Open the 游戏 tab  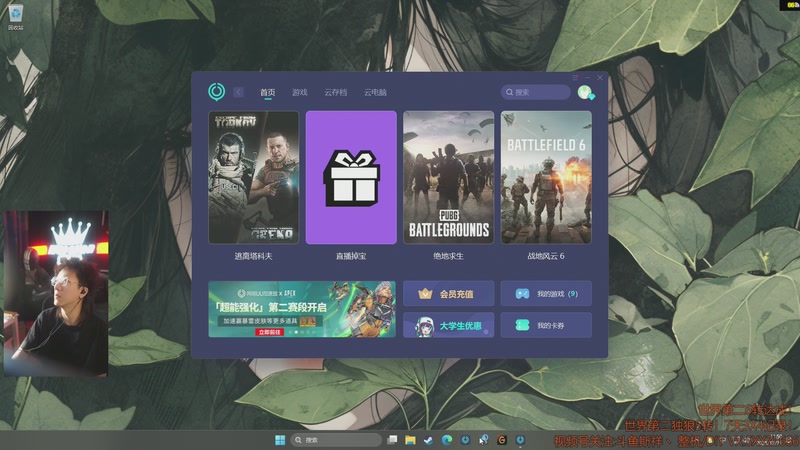299,92
